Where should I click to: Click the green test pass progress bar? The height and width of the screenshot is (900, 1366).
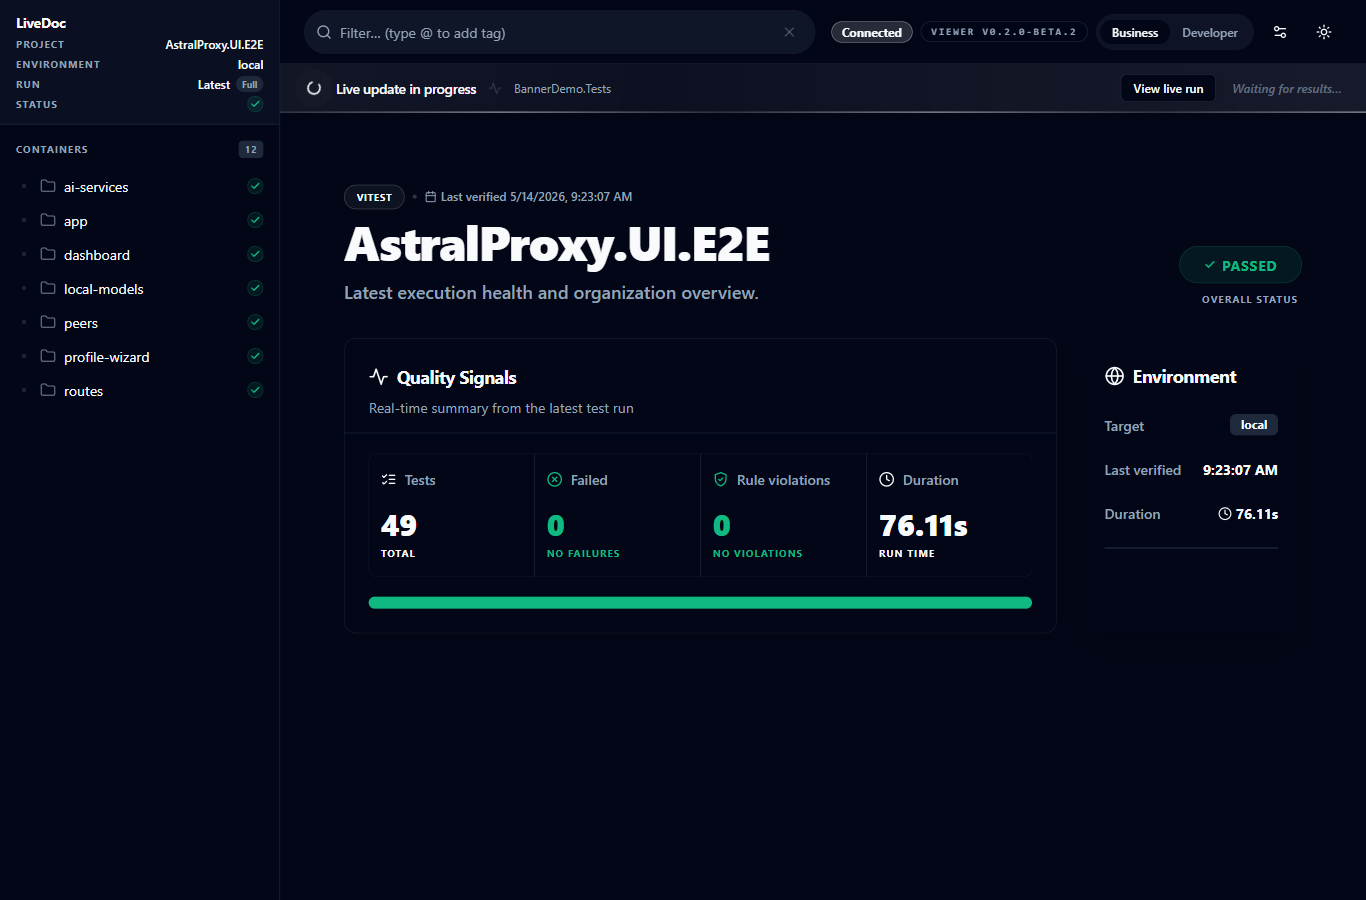click(700, 603)
